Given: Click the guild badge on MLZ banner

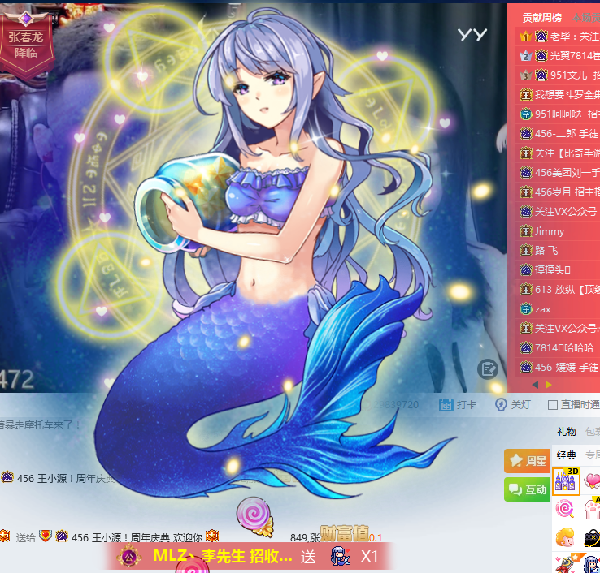Looking at the screenshot, I should [129, 556].
